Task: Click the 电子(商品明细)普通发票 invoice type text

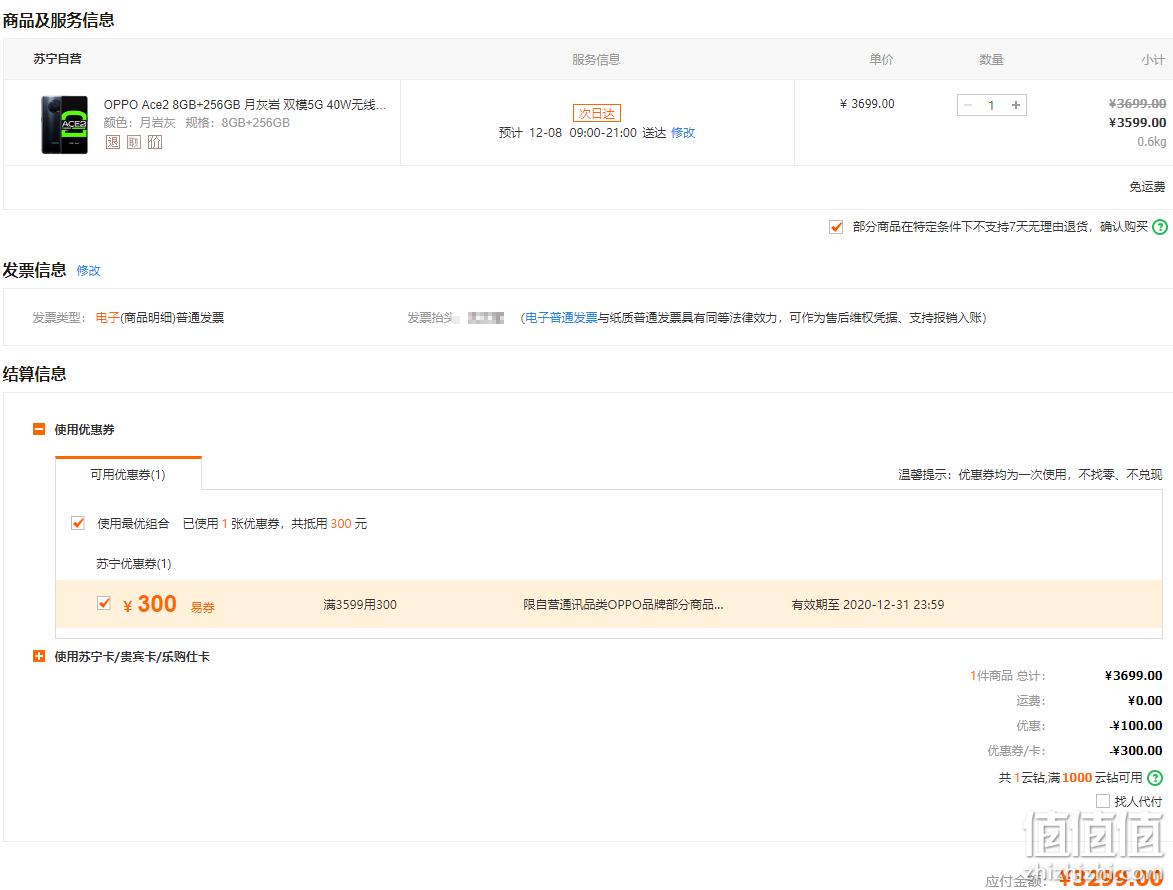Action: pyautogui.click(x=160, y=318)
